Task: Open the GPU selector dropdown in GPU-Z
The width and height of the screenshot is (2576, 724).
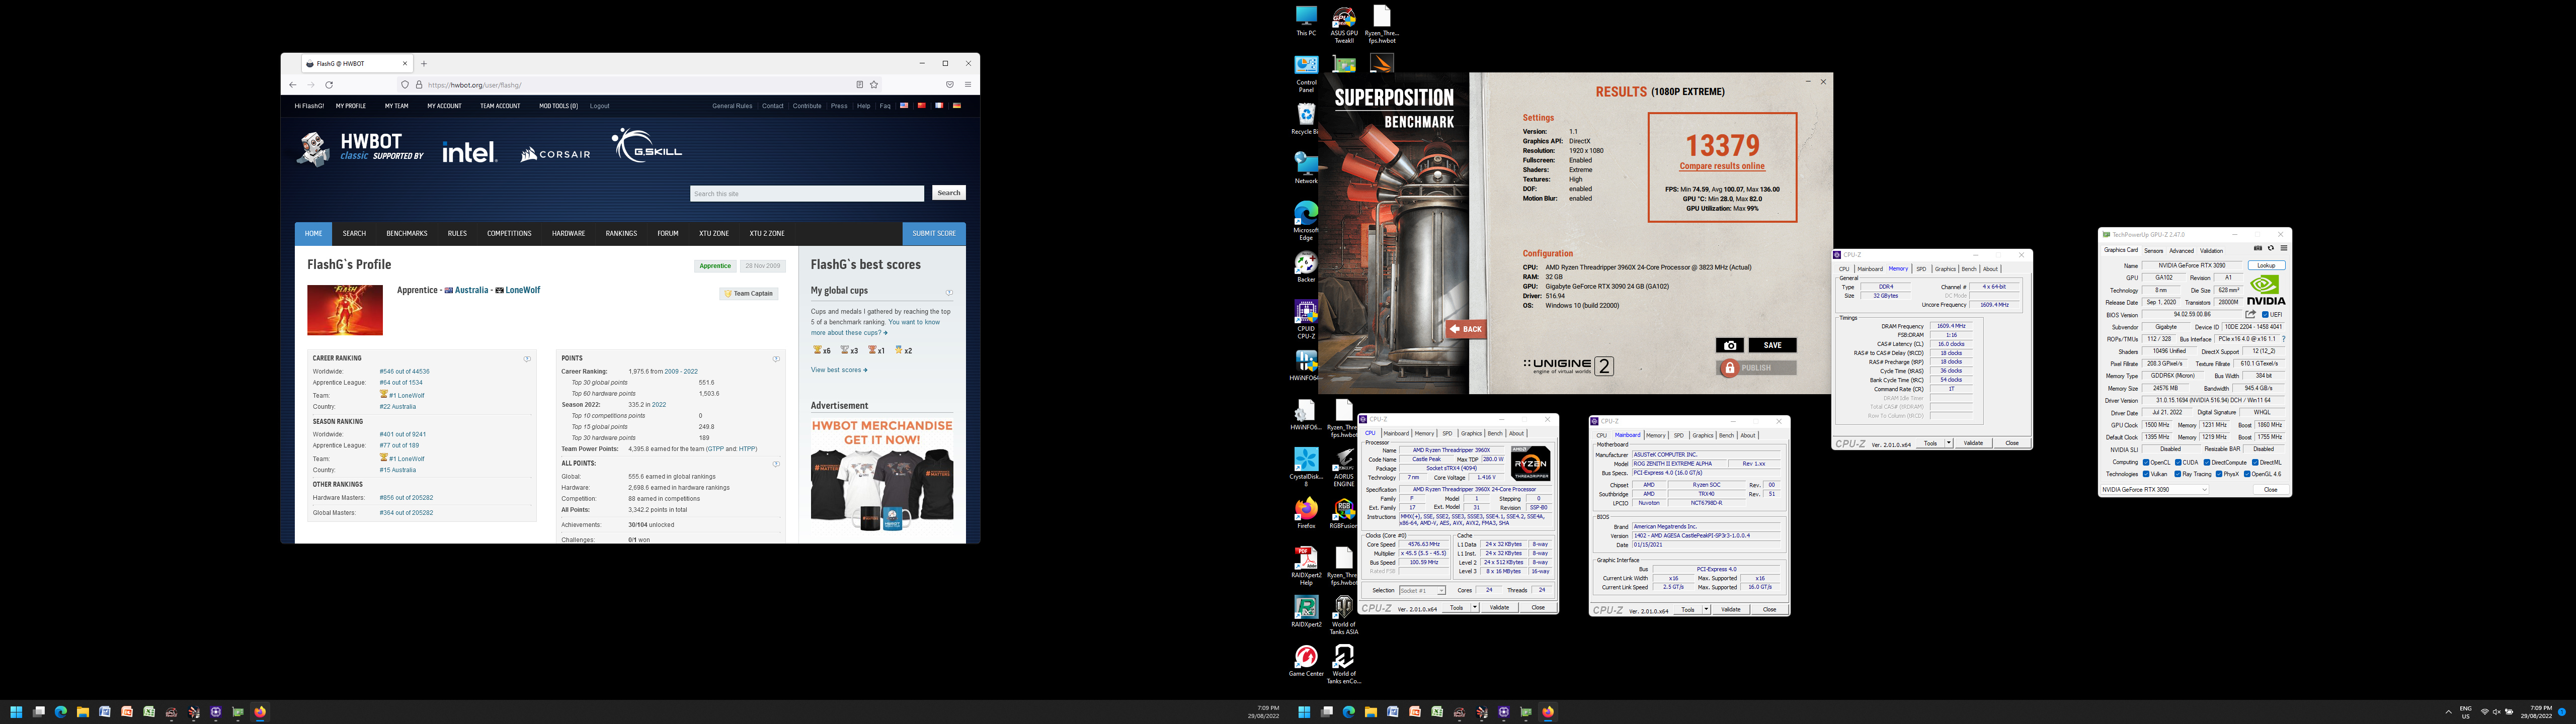Action: (x=2155, y=490)
